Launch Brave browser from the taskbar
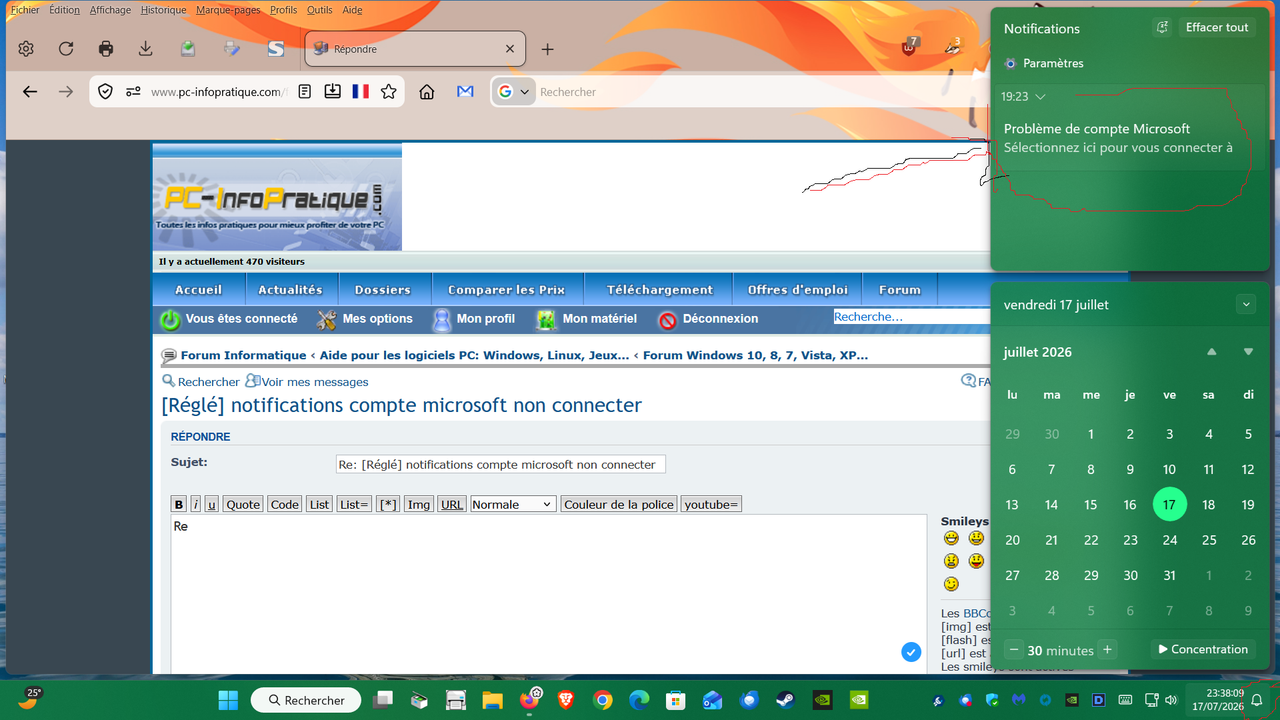The width and height of the screenshot is (1280, 720). pos(566,700)
